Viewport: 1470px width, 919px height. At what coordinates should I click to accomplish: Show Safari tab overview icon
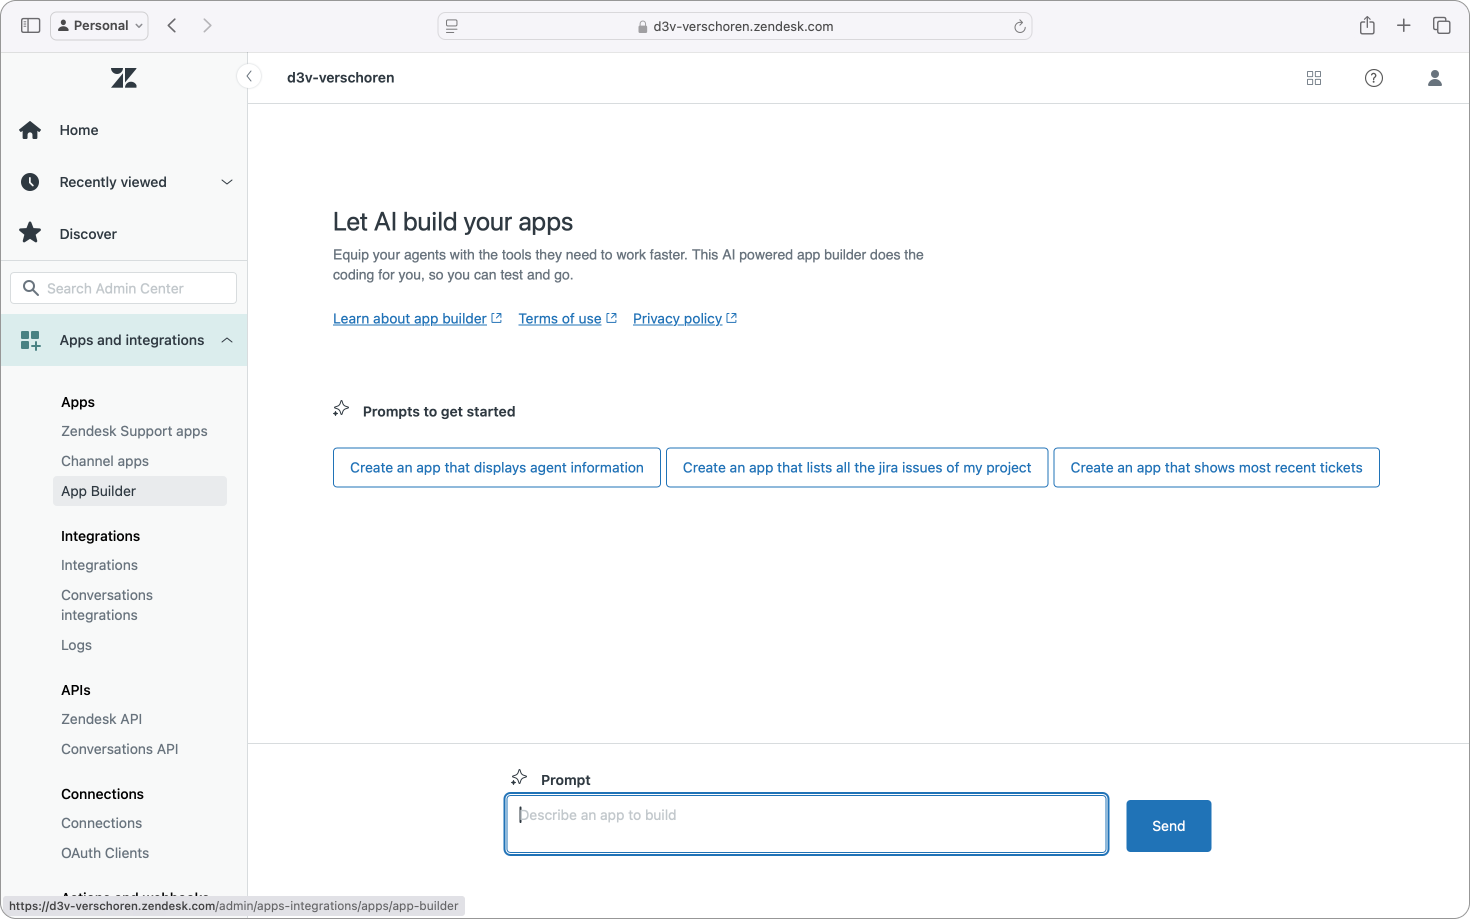click(1442, 26)
